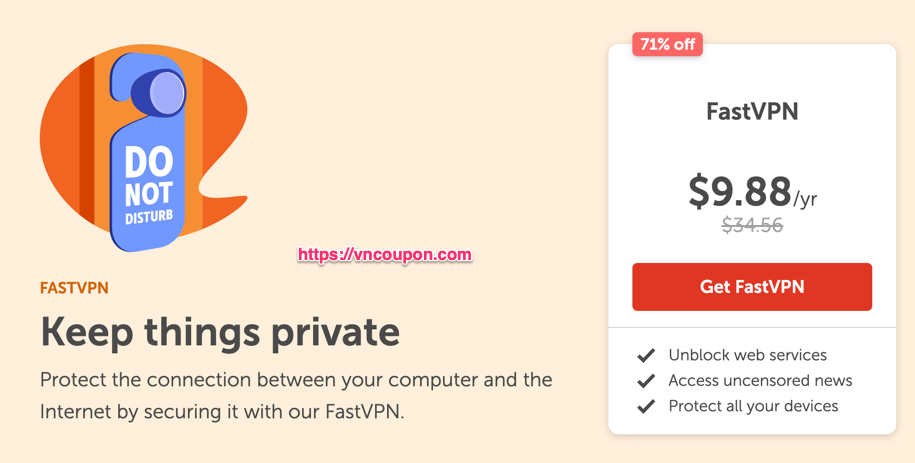Open the vncoupon.com watermark link

pos(385,255)
